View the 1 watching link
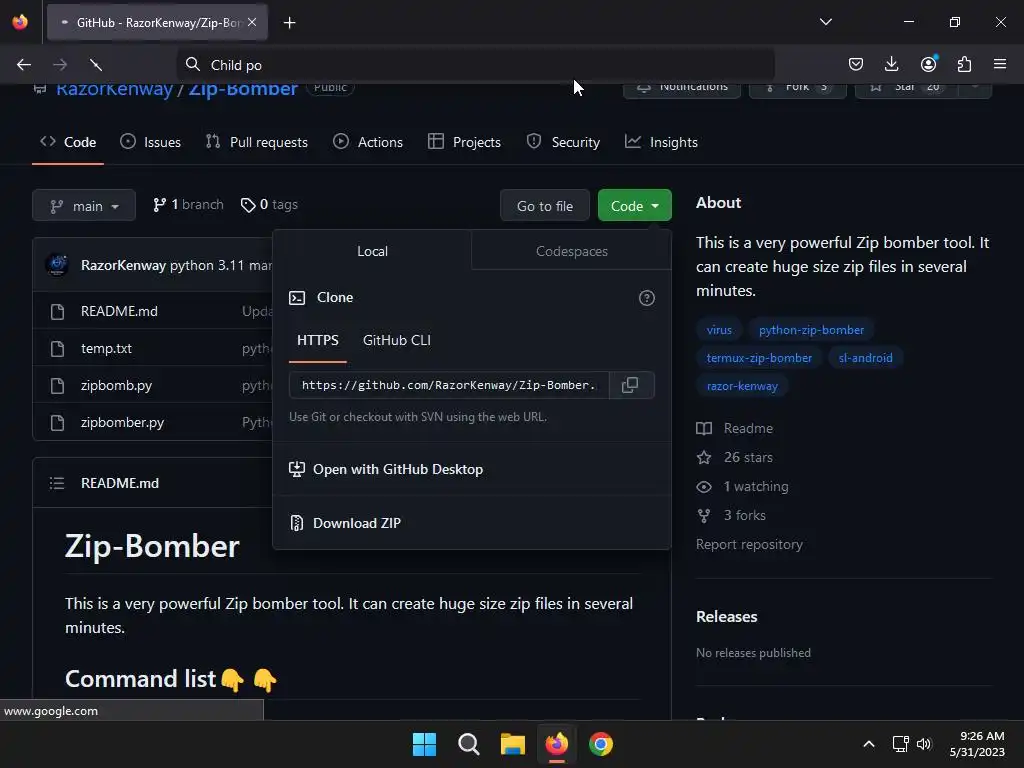The image size is (1024, 768). click(x=743, y=487)
